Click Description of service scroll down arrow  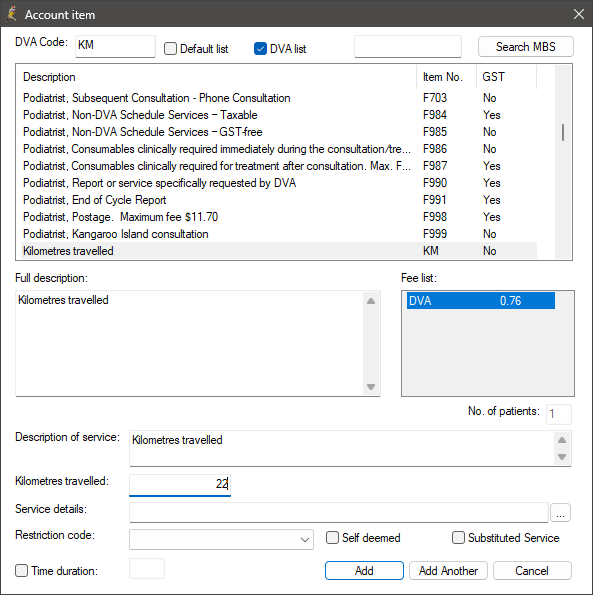click(x=562, y=457)
